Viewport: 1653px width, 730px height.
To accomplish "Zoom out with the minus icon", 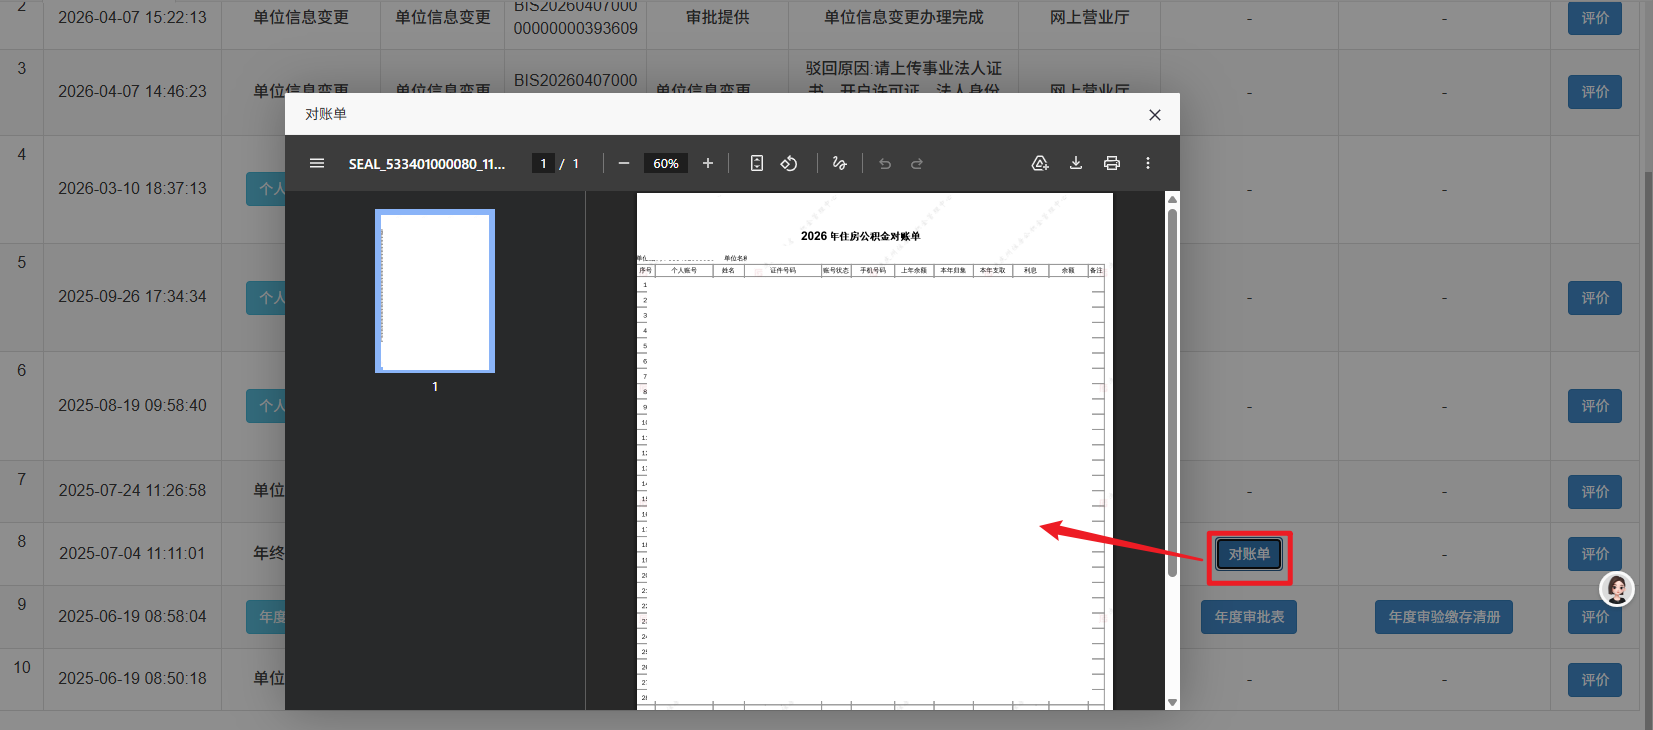I will pos(624,163).
